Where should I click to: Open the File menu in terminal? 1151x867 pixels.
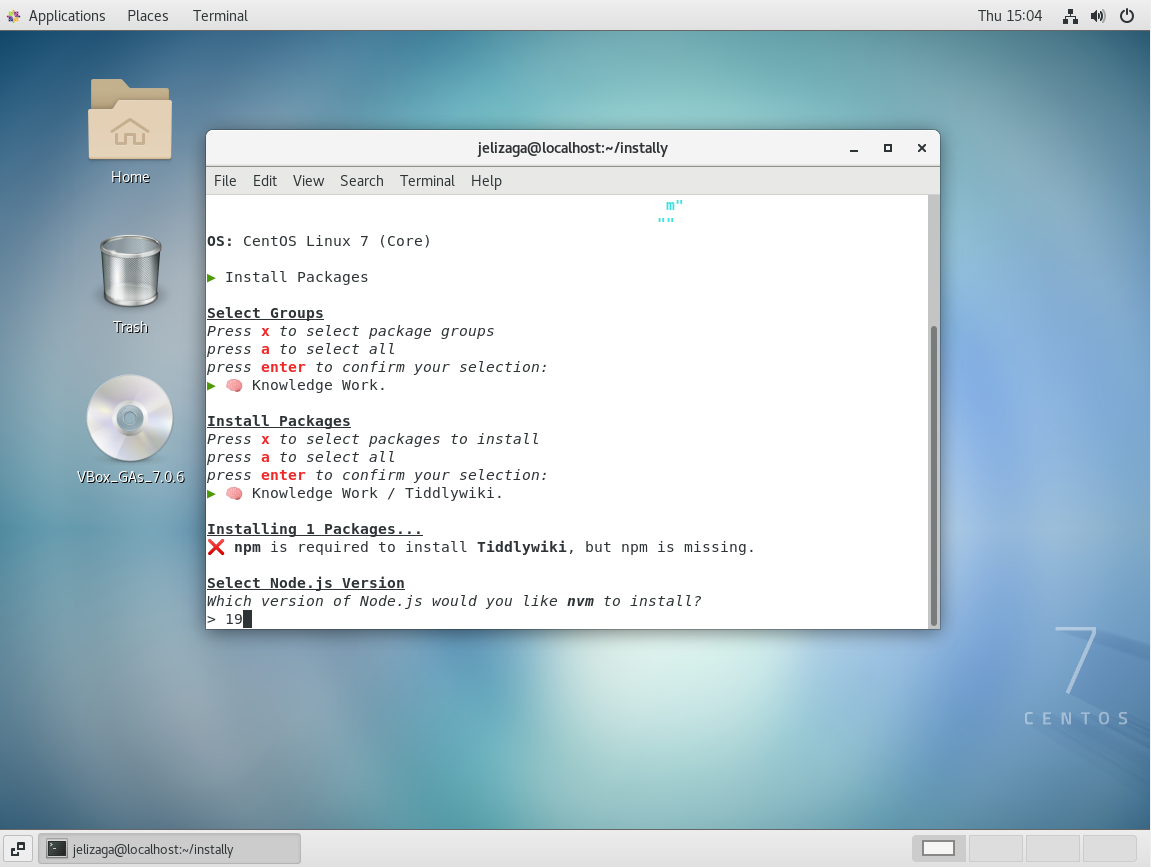tap(225, 181)
